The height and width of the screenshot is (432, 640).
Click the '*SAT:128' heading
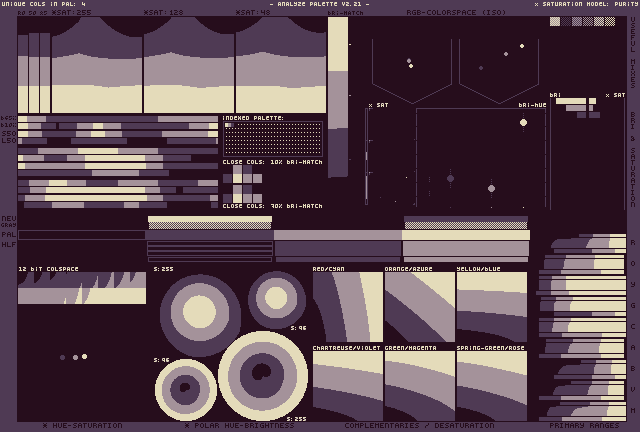163,12
